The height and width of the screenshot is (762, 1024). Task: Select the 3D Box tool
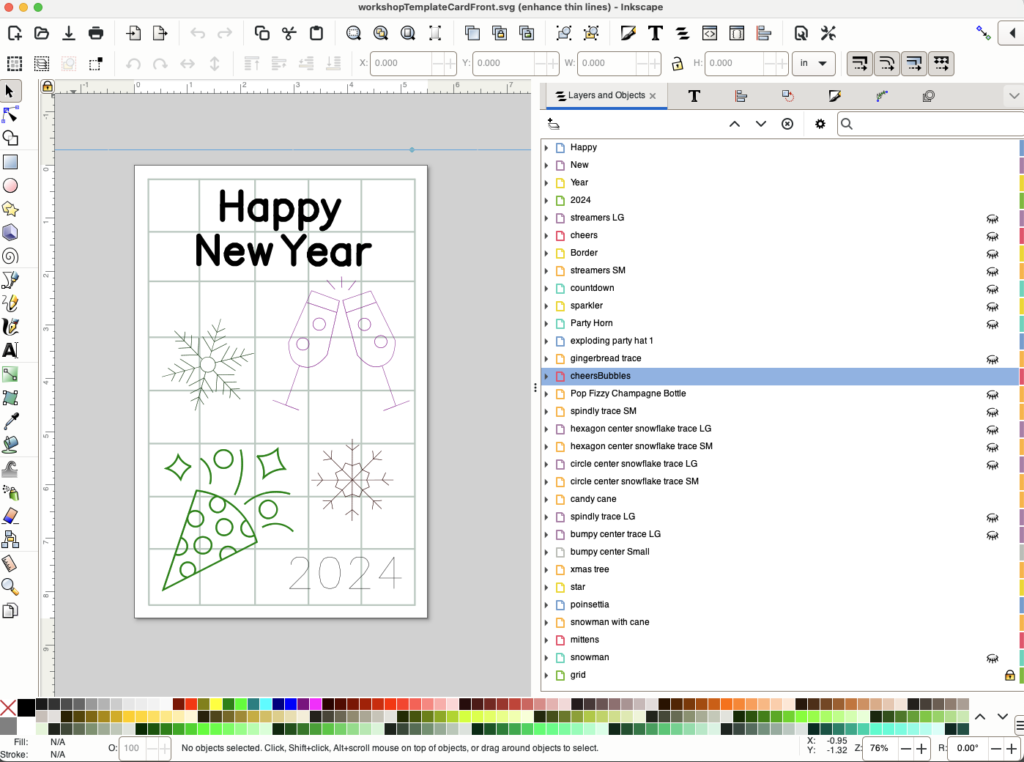[10, 232]
